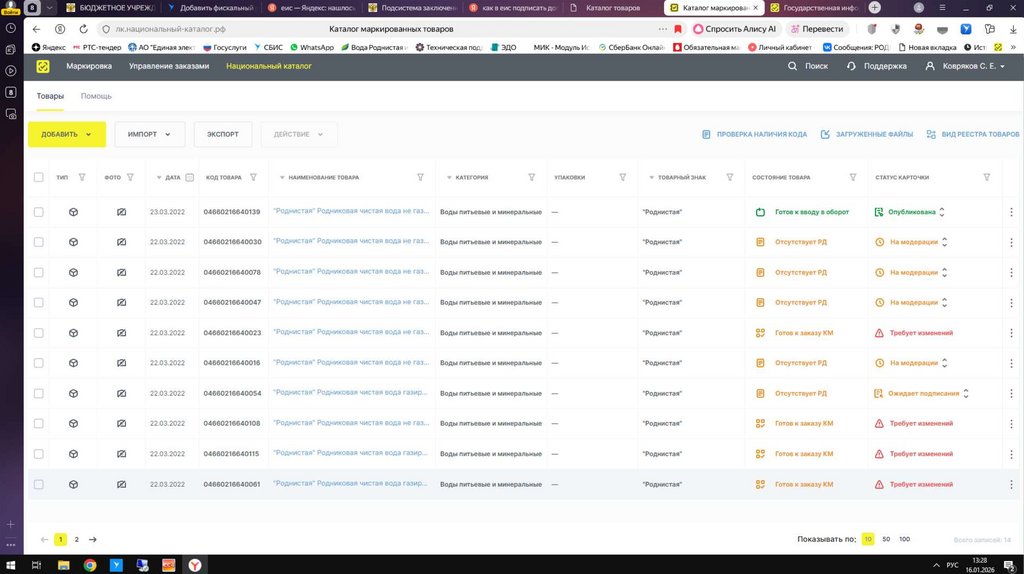Select checkbox for row 04660216640047
This screenshot has height=574, width=1024.
pos(39,302)
